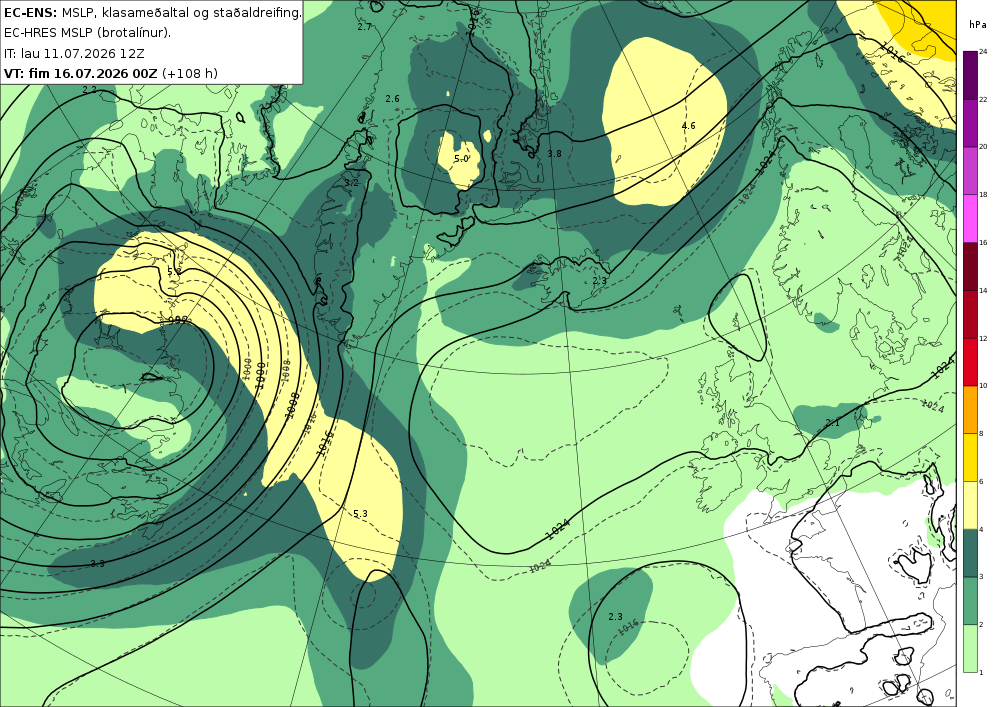Select the crimson 12–14 hPa legend swatch
This screenshot has width=1000, height=707.
click(970, 314)
